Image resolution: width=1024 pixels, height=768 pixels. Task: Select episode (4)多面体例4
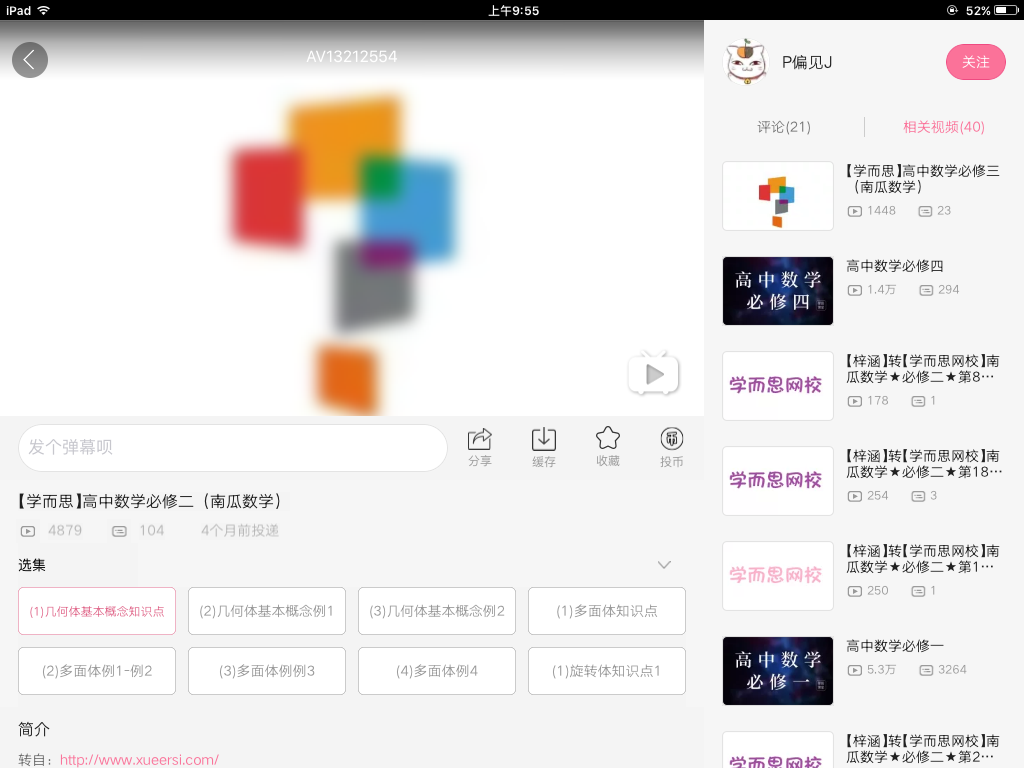(437, 671)
